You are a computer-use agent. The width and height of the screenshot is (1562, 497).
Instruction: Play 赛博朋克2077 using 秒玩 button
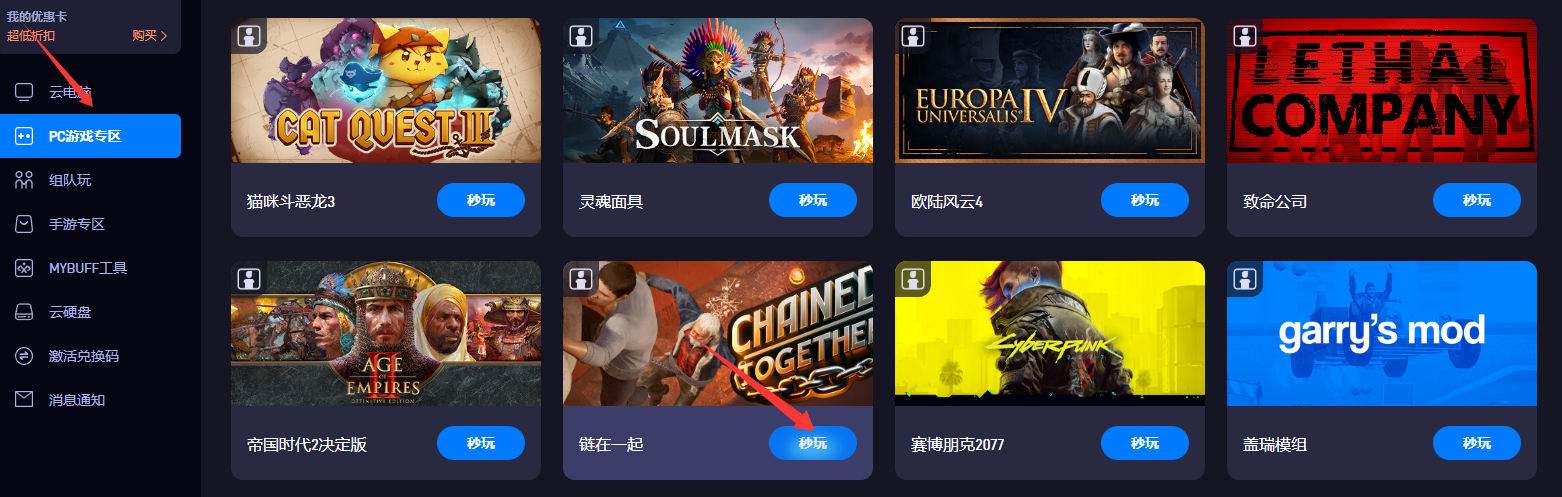(x=1145, y=443)
